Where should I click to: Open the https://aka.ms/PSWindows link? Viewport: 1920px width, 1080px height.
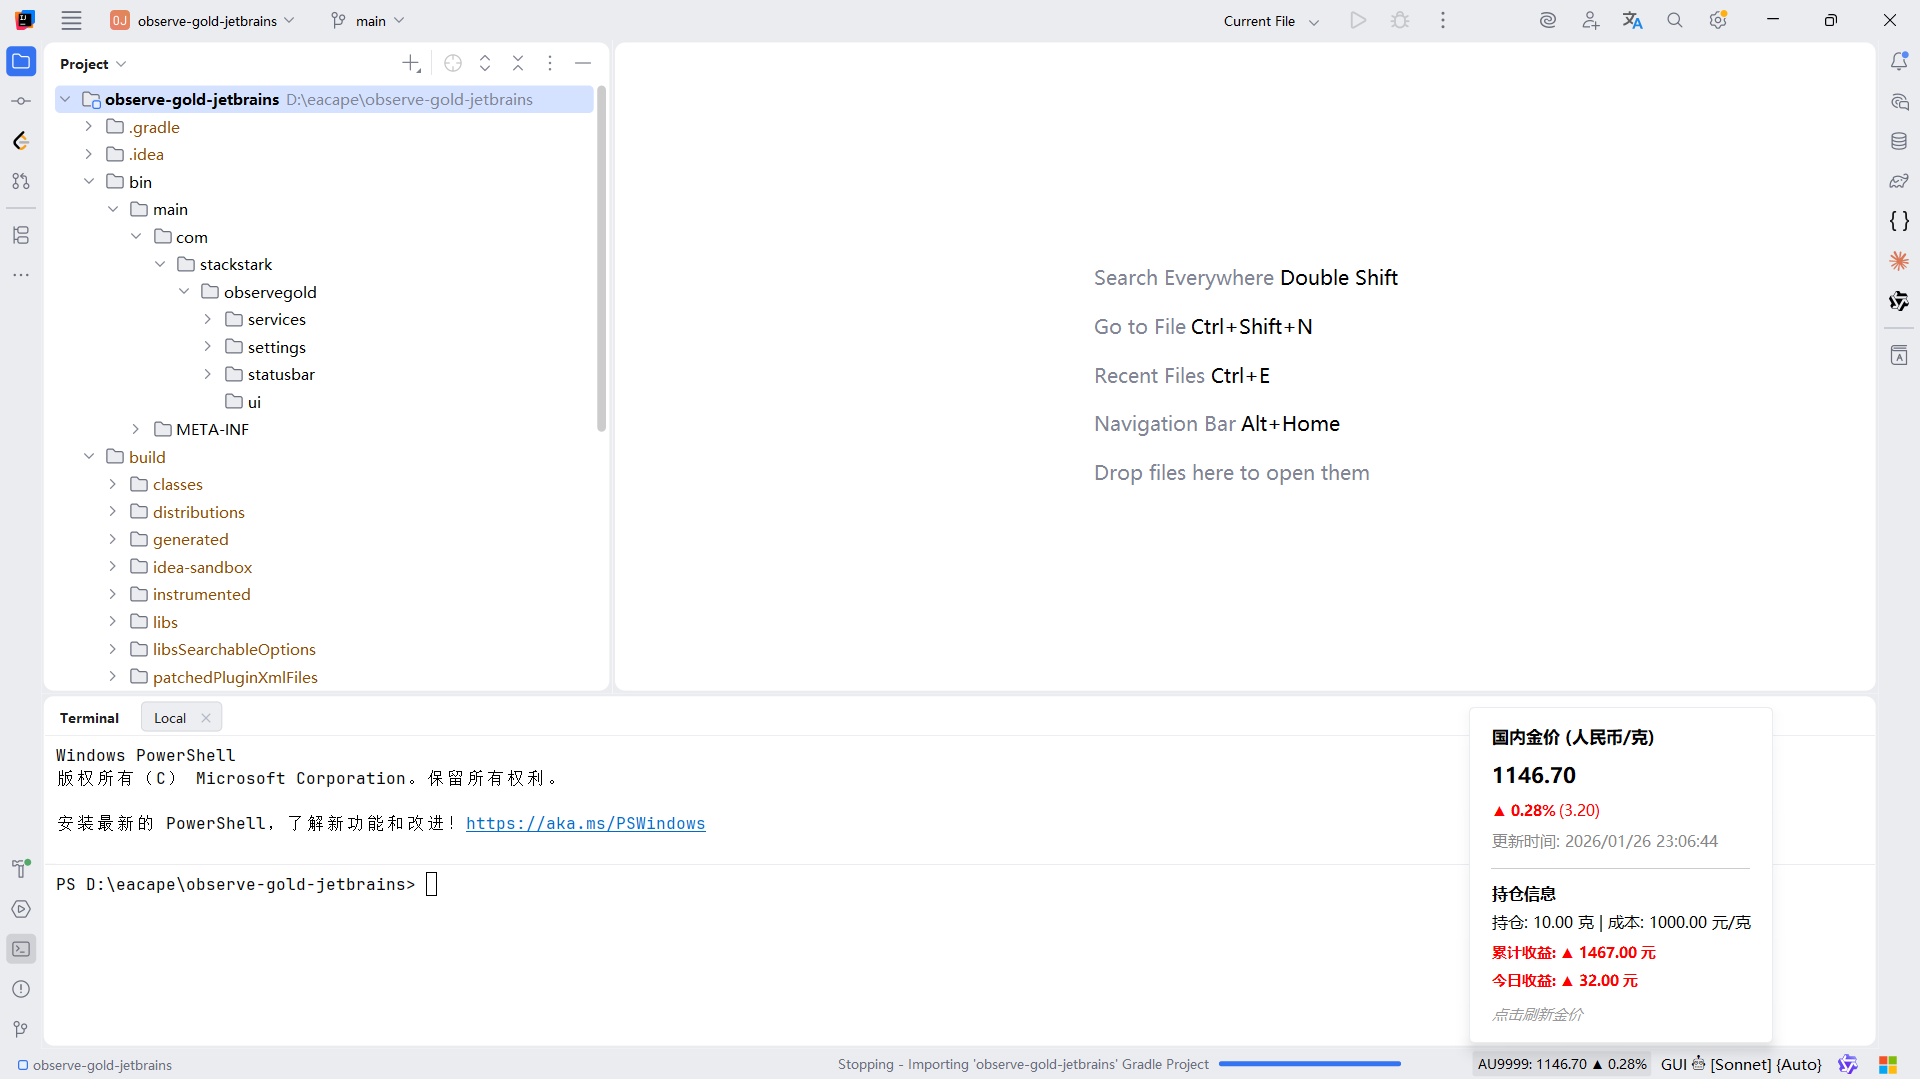[x=585, y=823]
